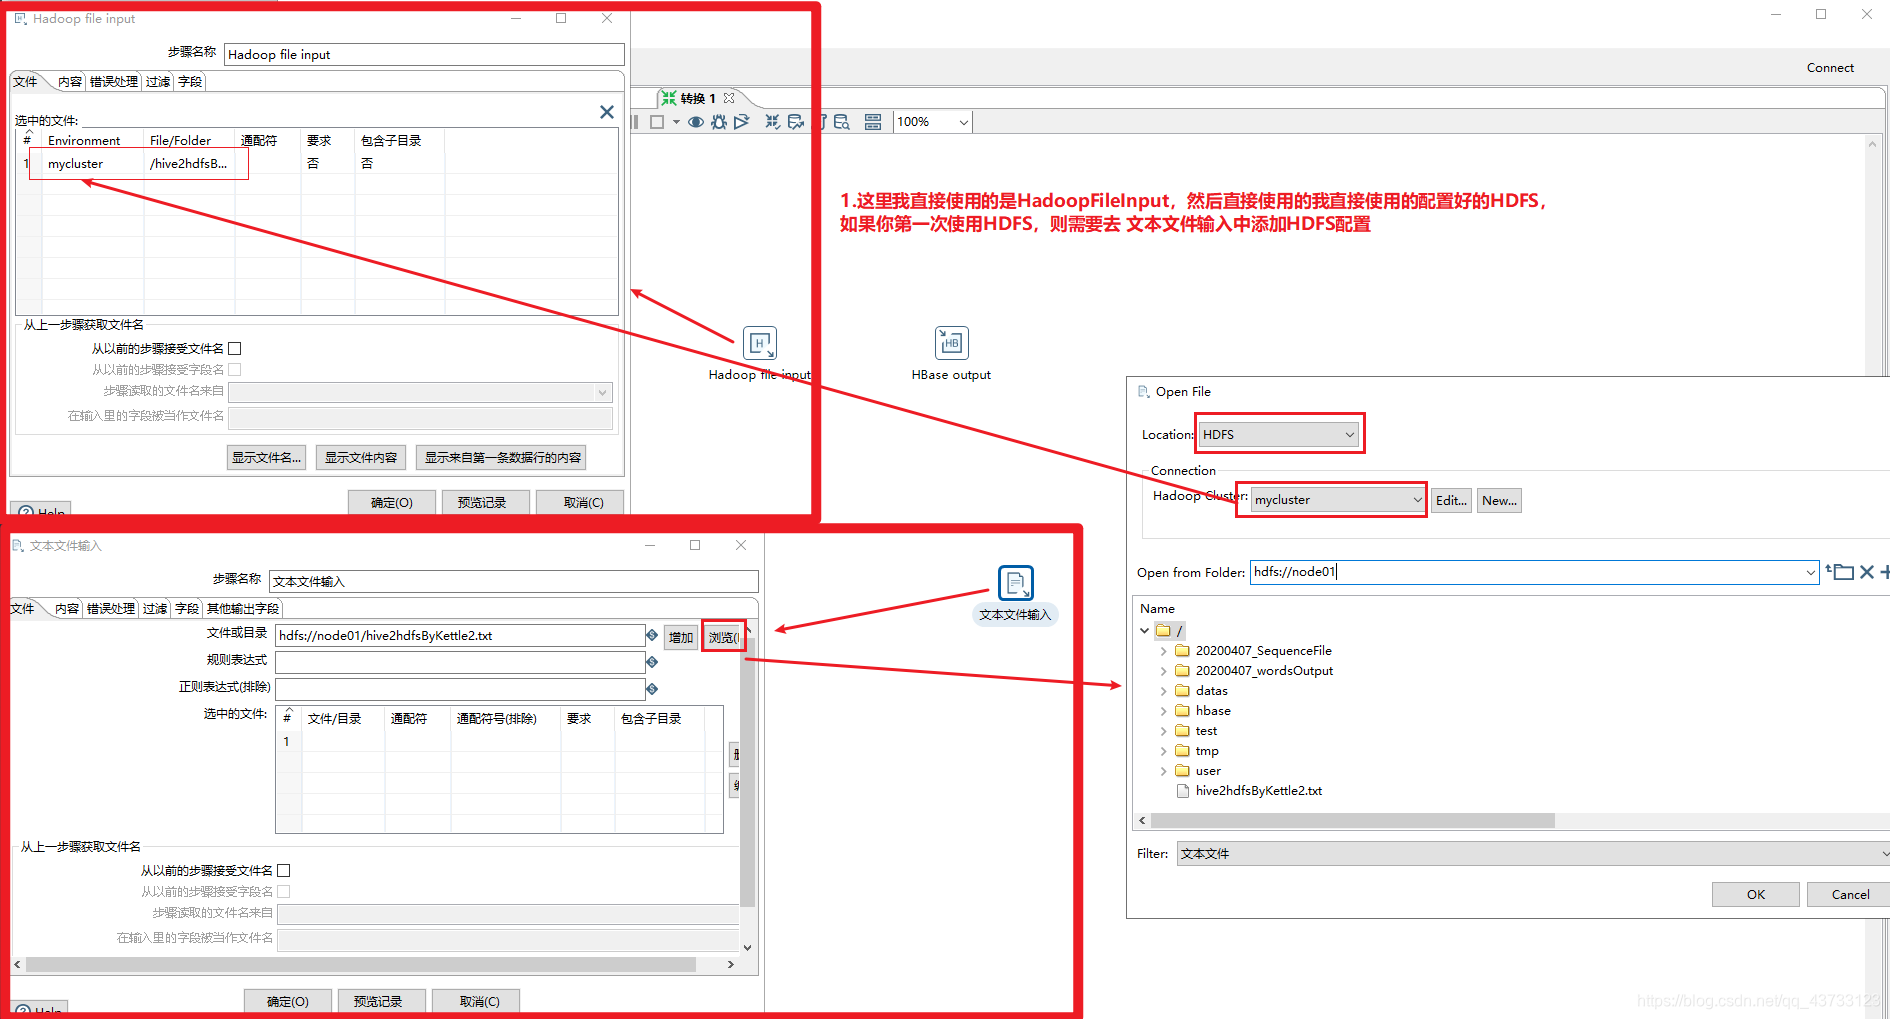Click the root folder icon in tree
1890x1019 pixels.
(1163, 631)
